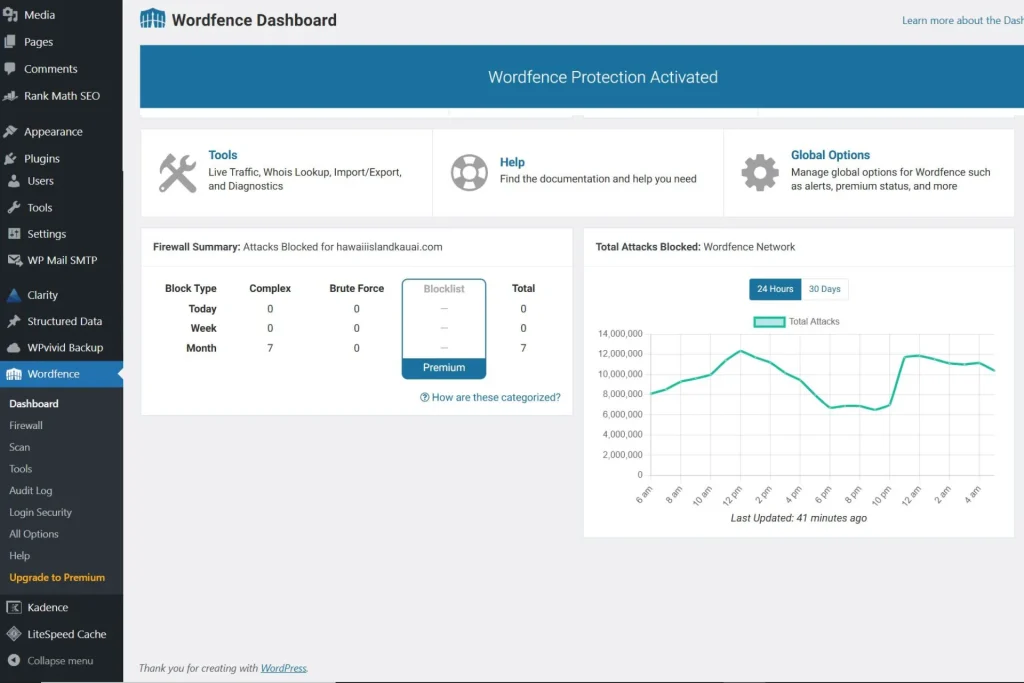This screenshot has width=1024, height=683.
Task: Click the WP Mail SMTP envelope icon
Action: [13, 260]
